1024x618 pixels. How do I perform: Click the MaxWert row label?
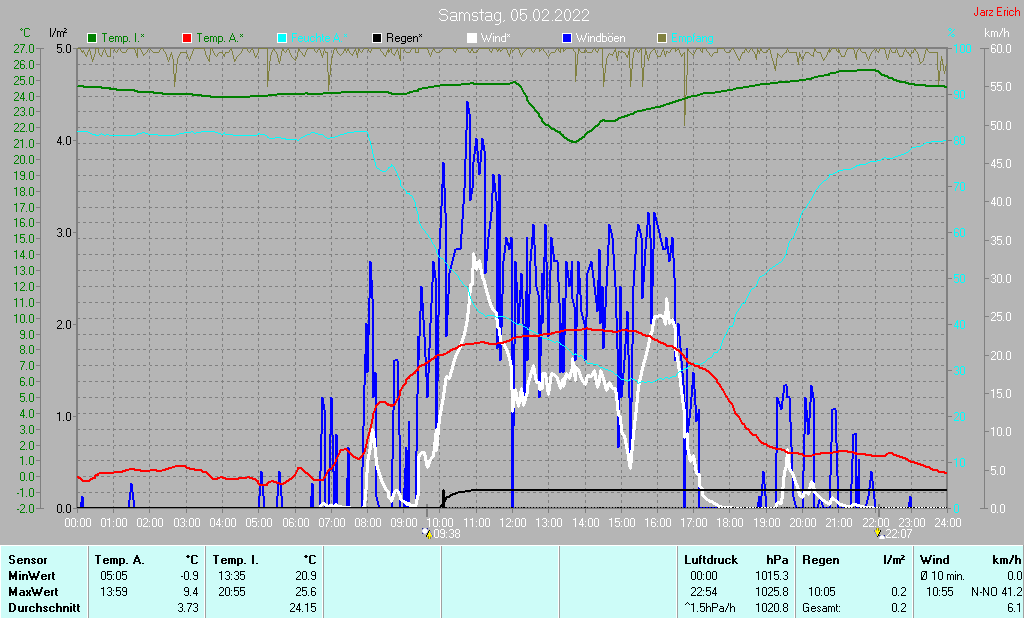coord(33,592)
